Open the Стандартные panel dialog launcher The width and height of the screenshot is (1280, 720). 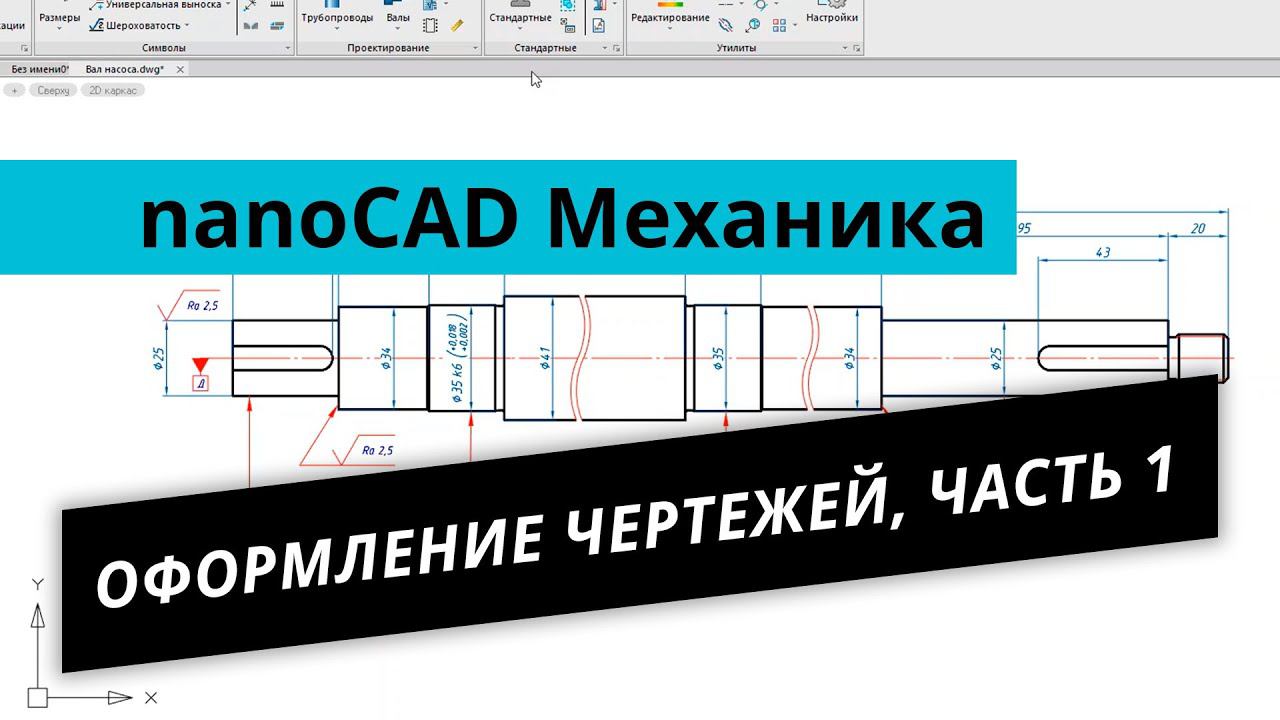pyautogui.click(x=617, y=48)
